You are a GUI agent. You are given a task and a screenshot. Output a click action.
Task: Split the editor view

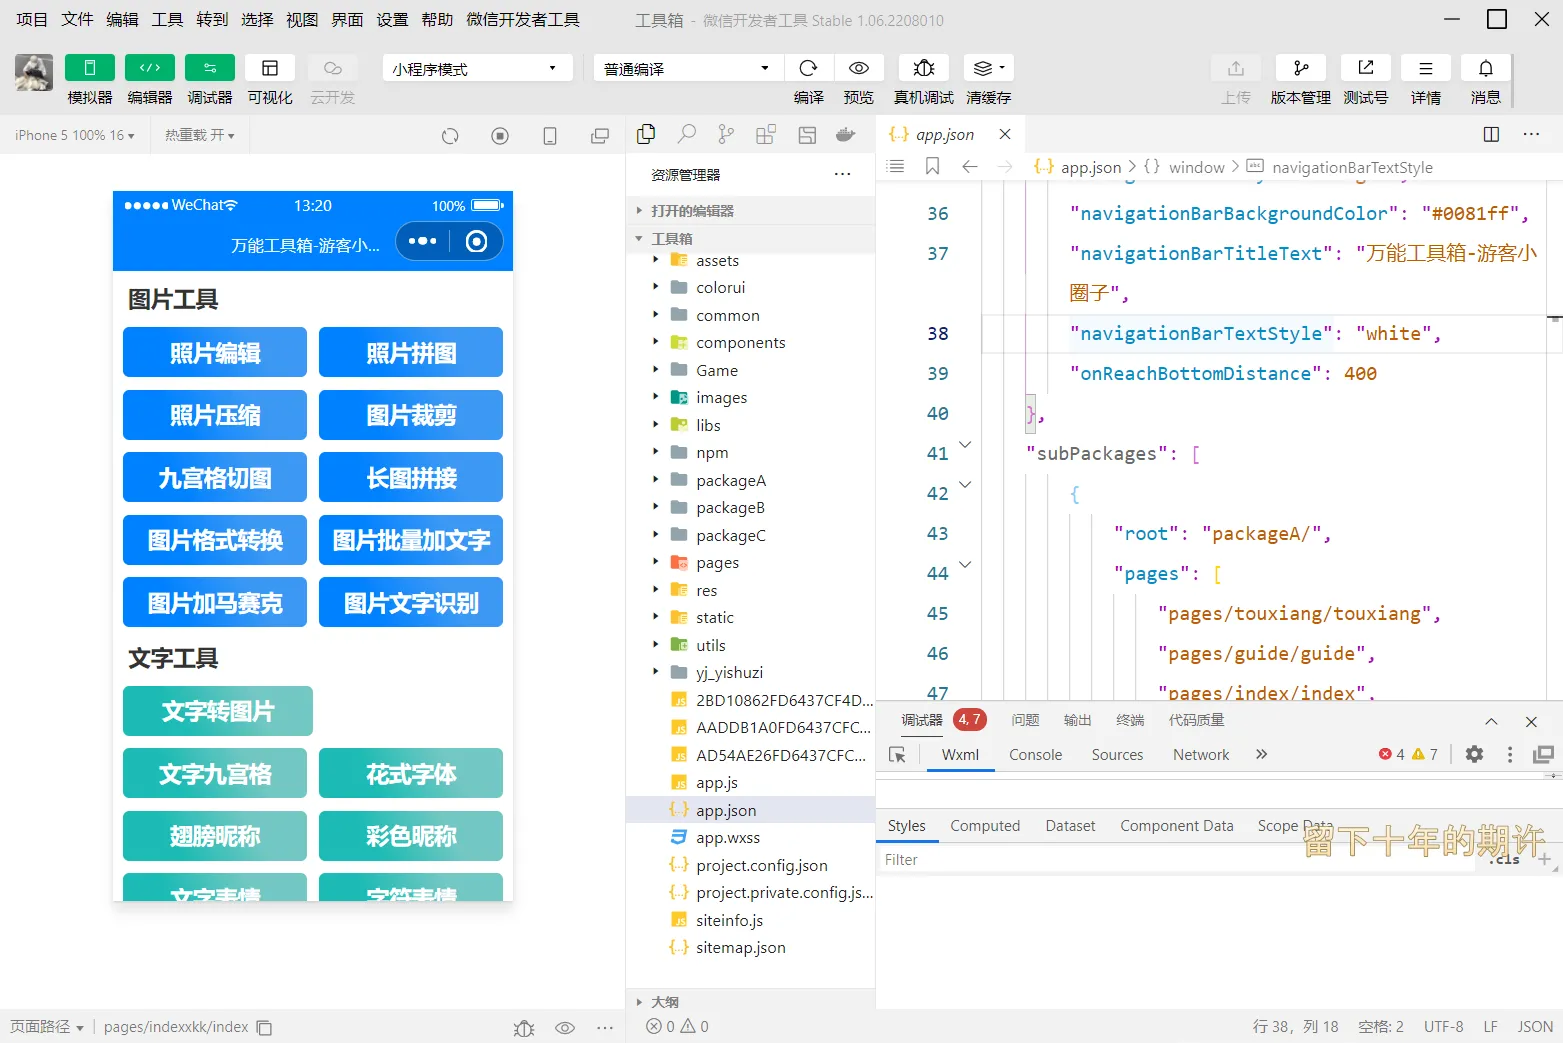click(1491, 134)
